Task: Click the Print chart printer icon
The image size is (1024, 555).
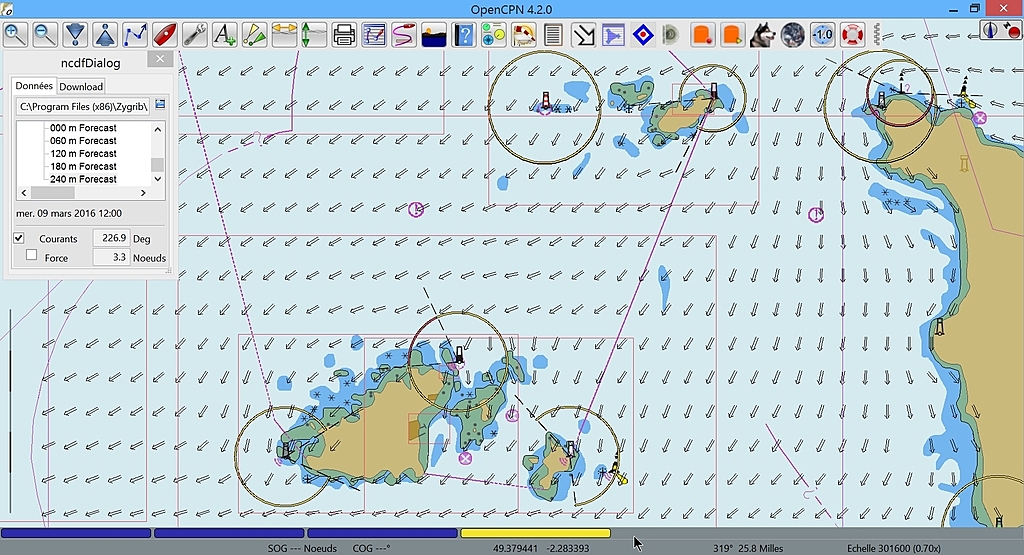Action: (x=344, y=34)
